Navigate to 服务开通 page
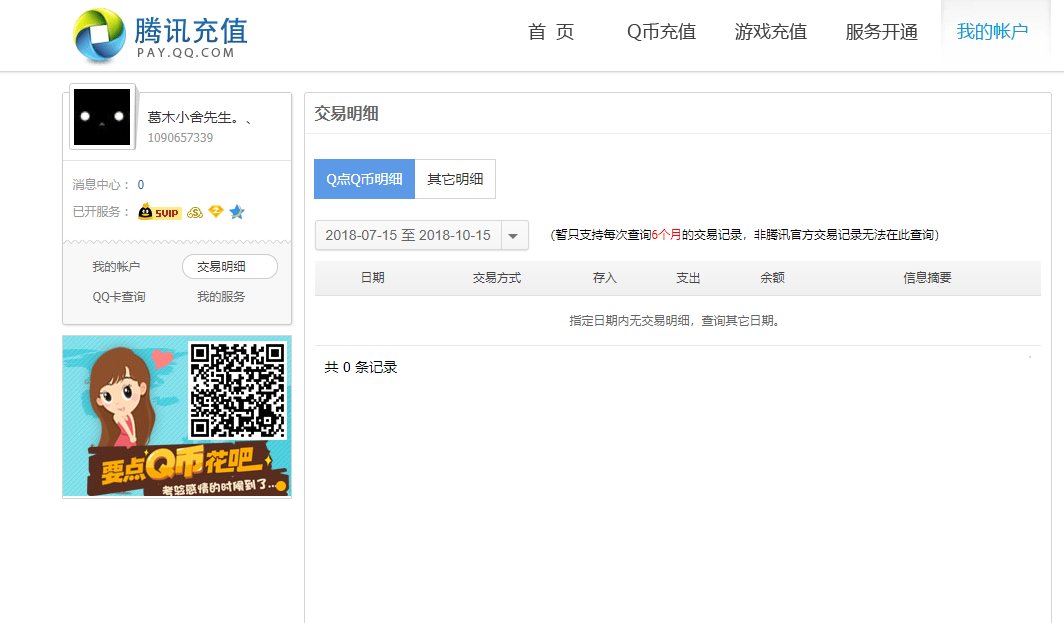This screenshot has width=1064, height=623. [881, 32]
